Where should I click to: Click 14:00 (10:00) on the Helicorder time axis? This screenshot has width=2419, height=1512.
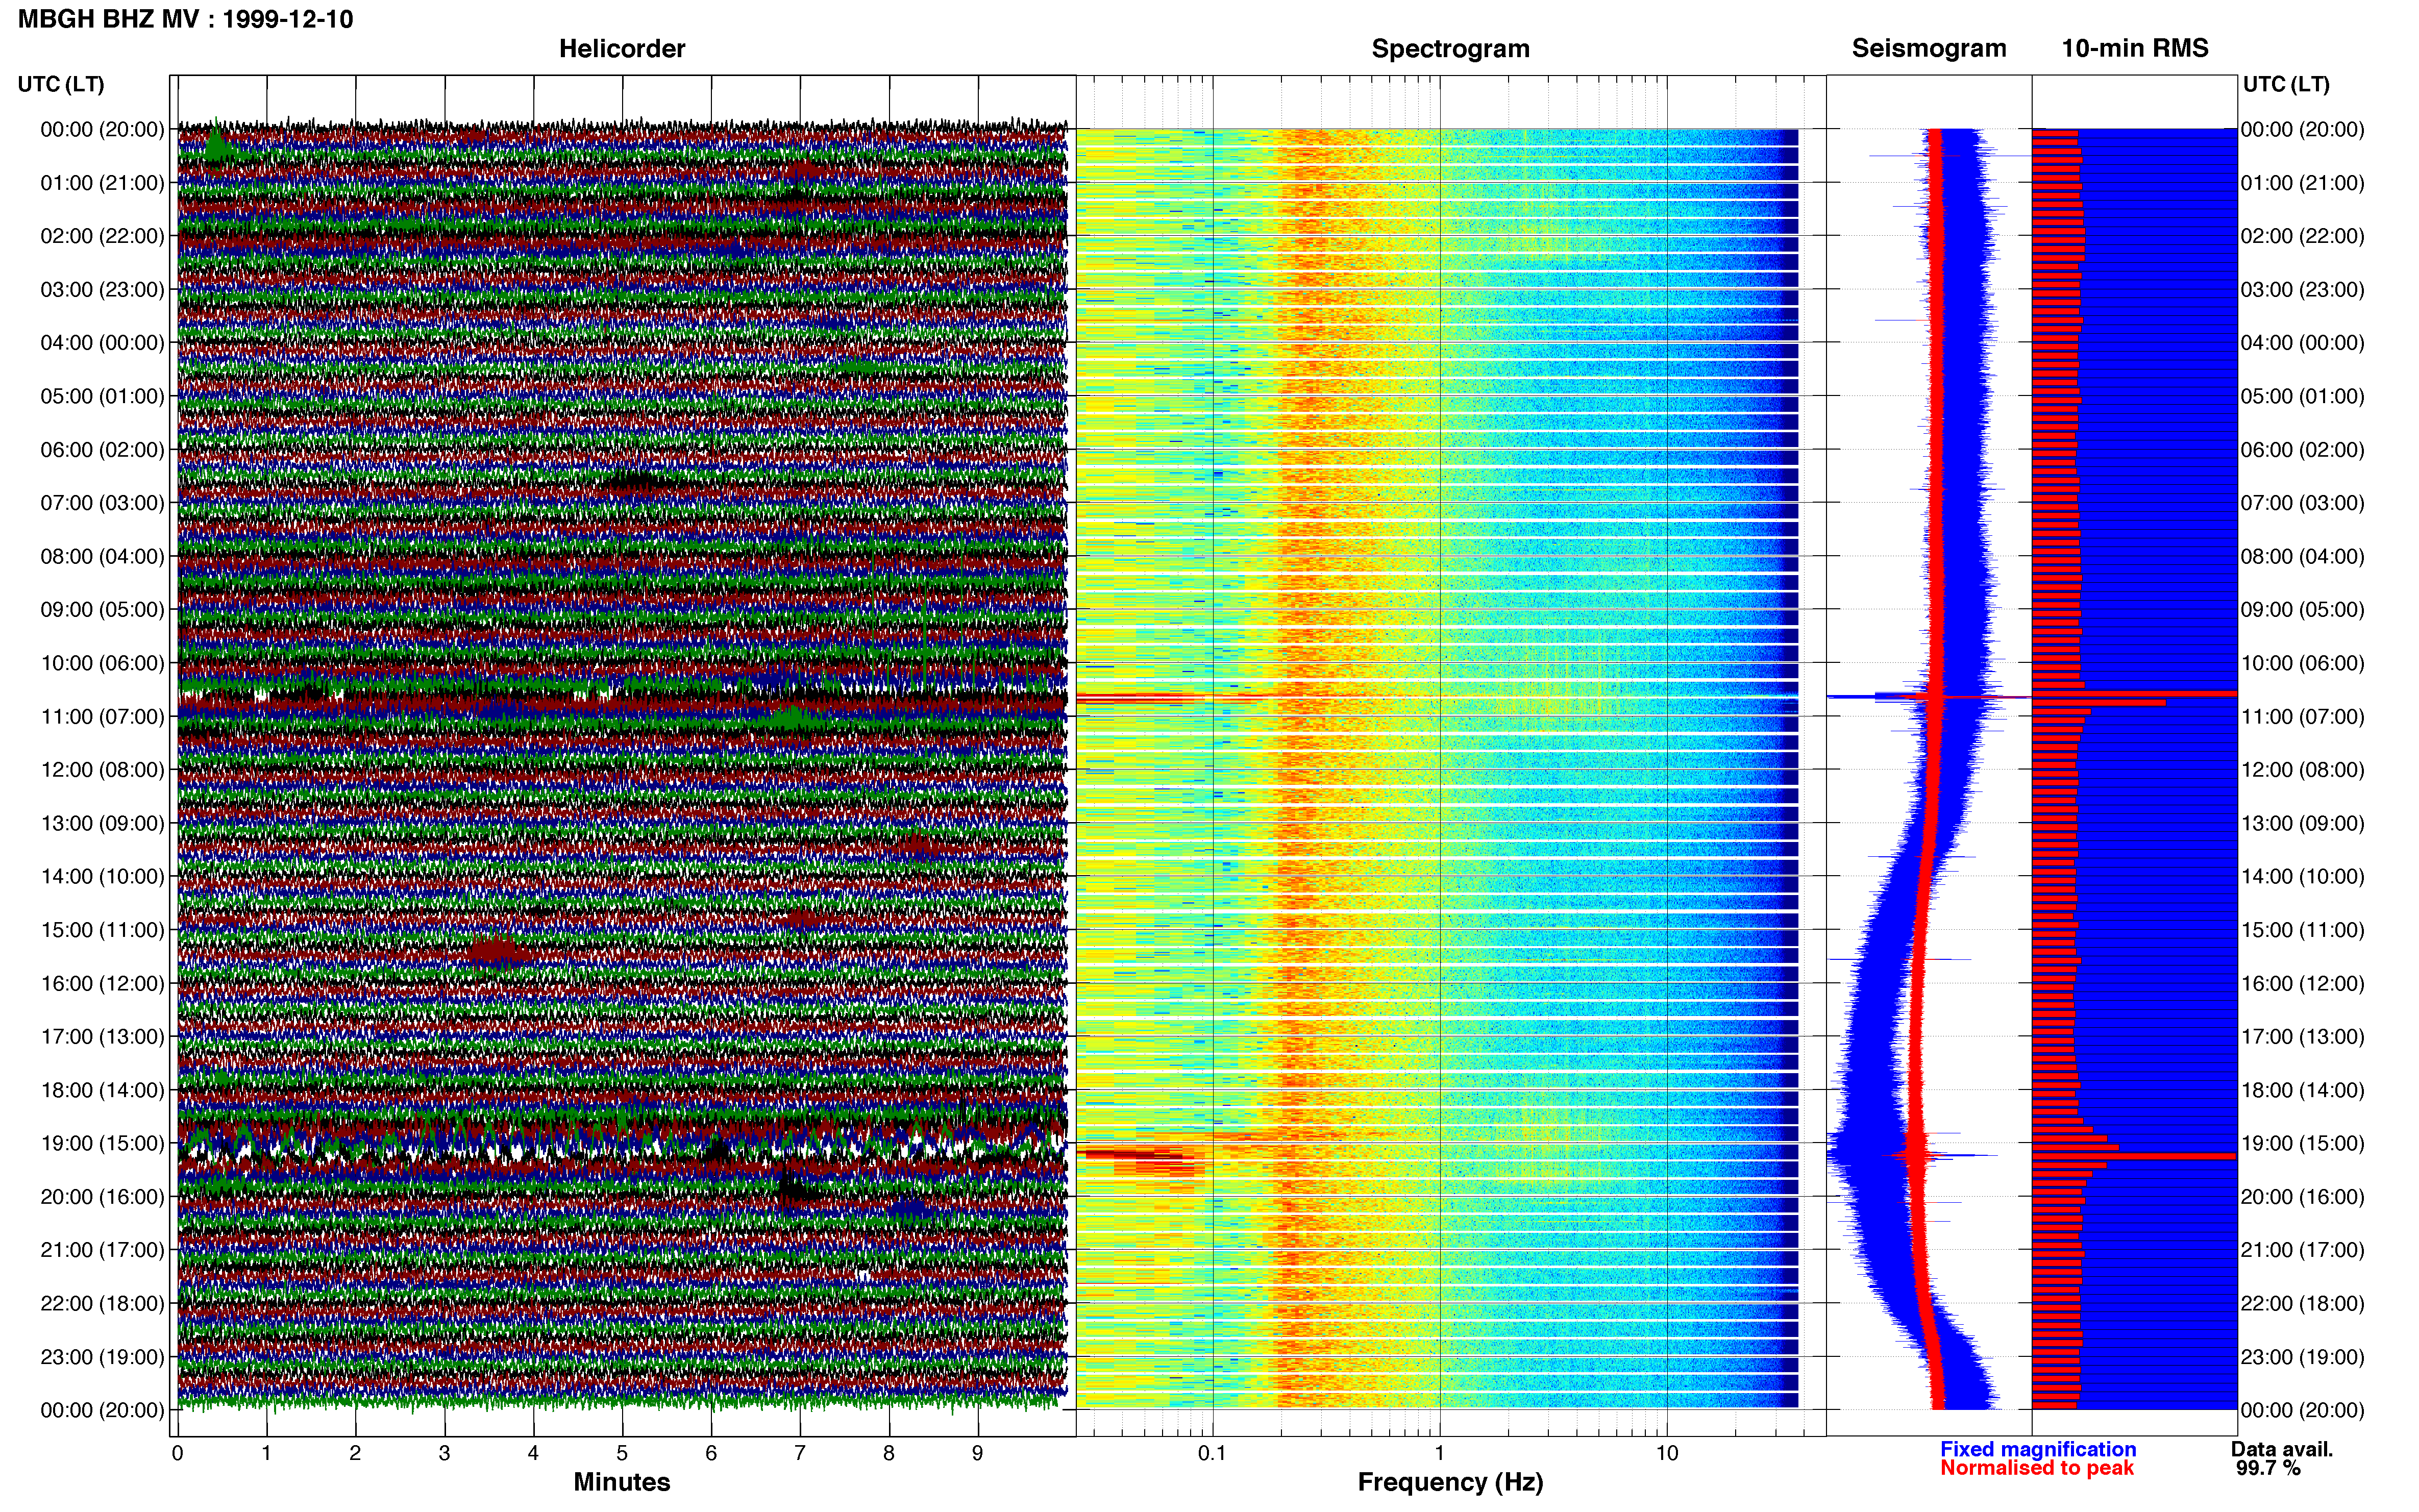click(102, 876)
